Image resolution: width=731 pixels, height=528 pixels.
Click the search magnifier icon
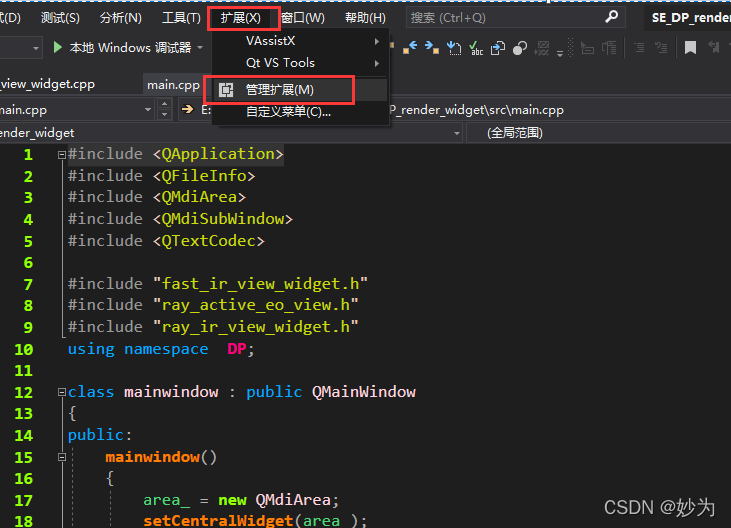point(611,17)
